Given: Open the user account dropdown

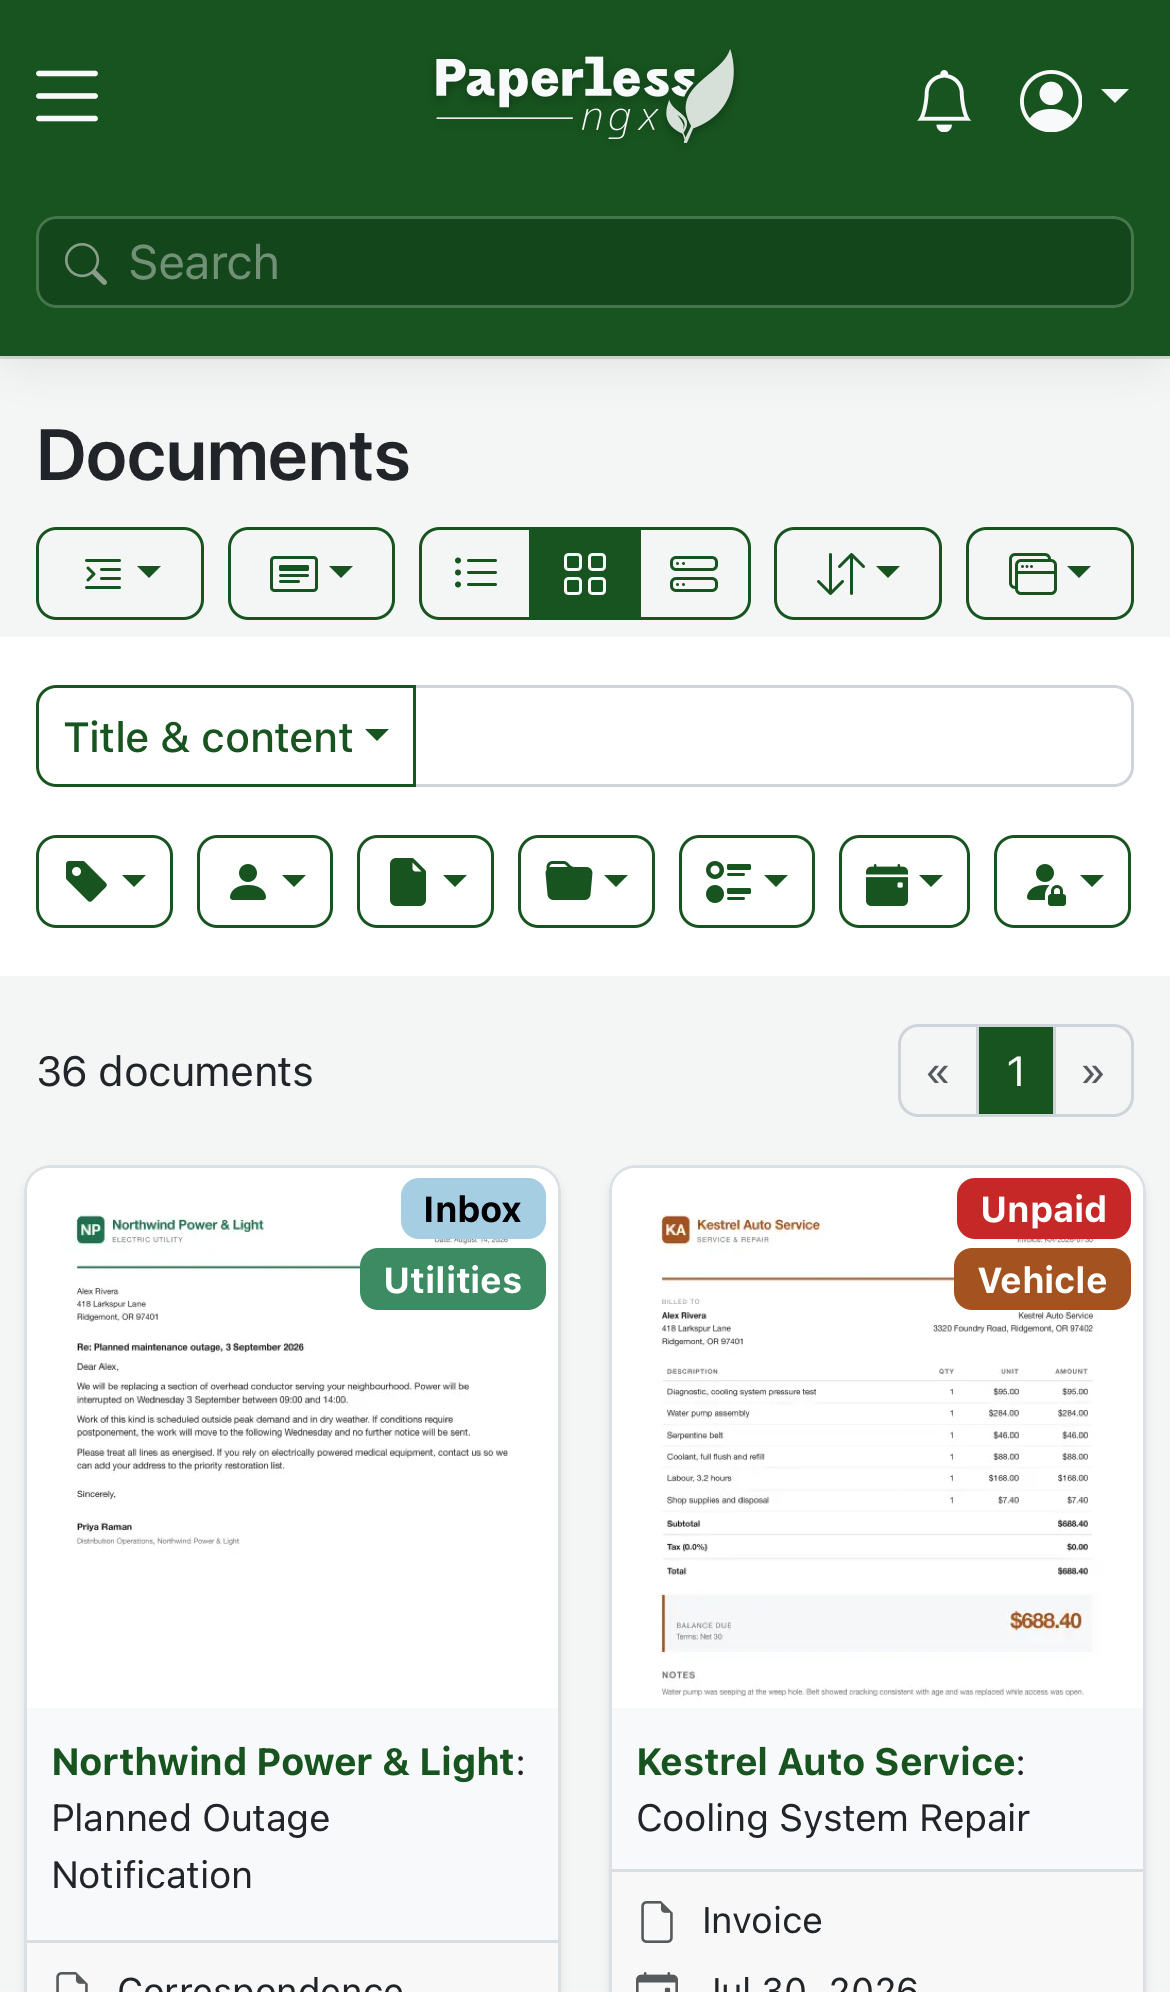Looking at the screenshot, I should (1074, 100).
